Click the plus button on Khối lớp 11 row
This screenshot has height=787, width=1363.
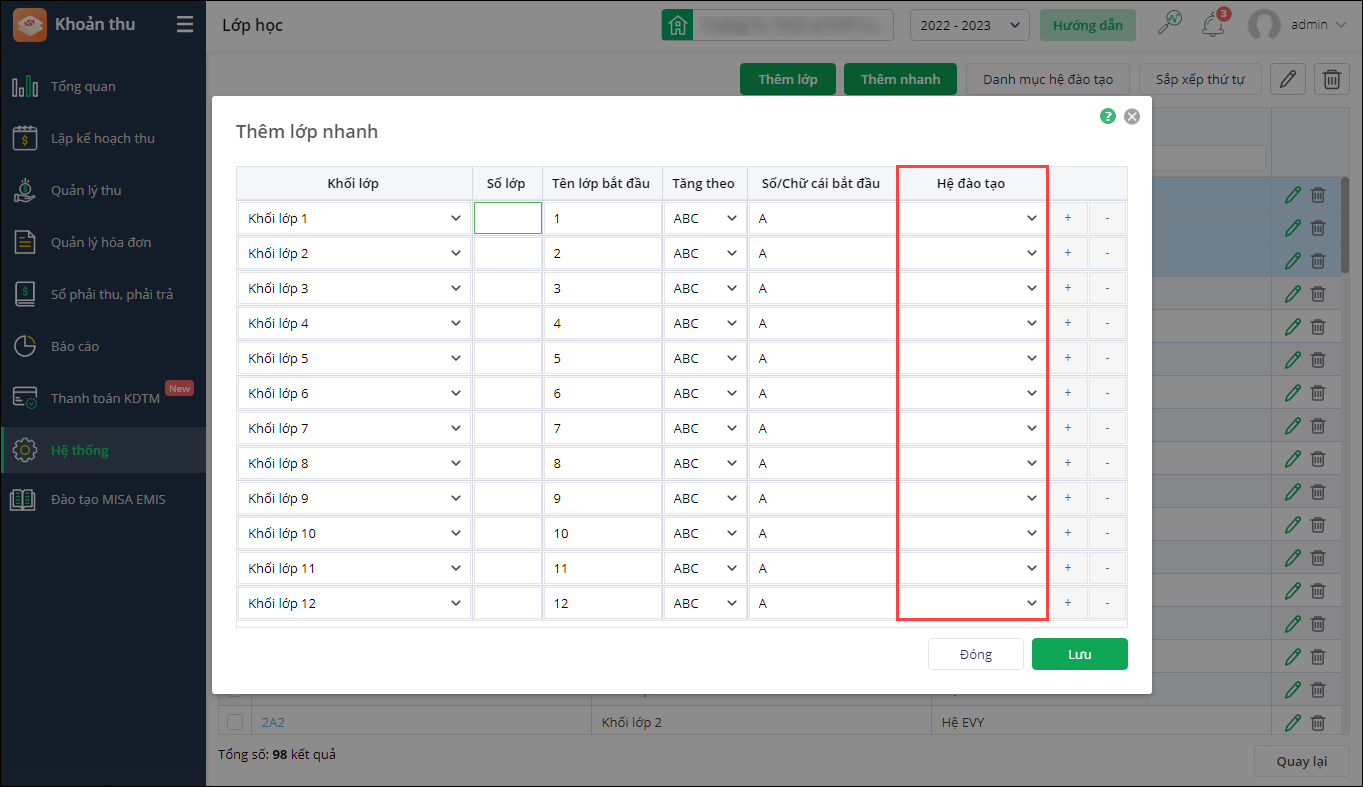(x=1068, y=568)
